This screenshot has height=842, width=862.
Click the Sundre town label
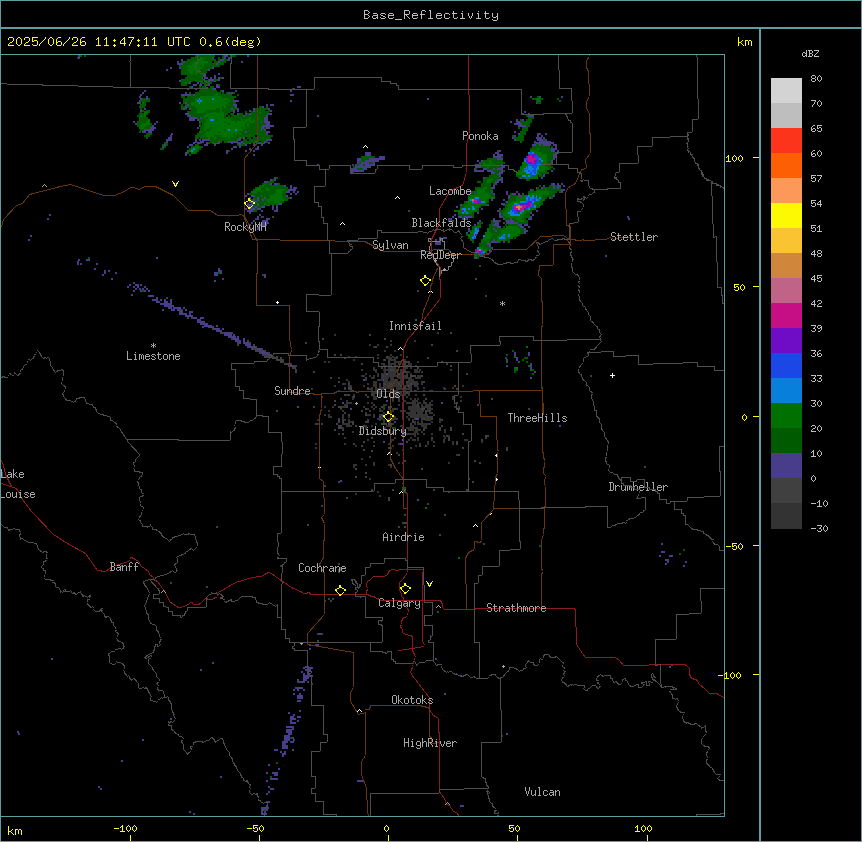(292, 391)
